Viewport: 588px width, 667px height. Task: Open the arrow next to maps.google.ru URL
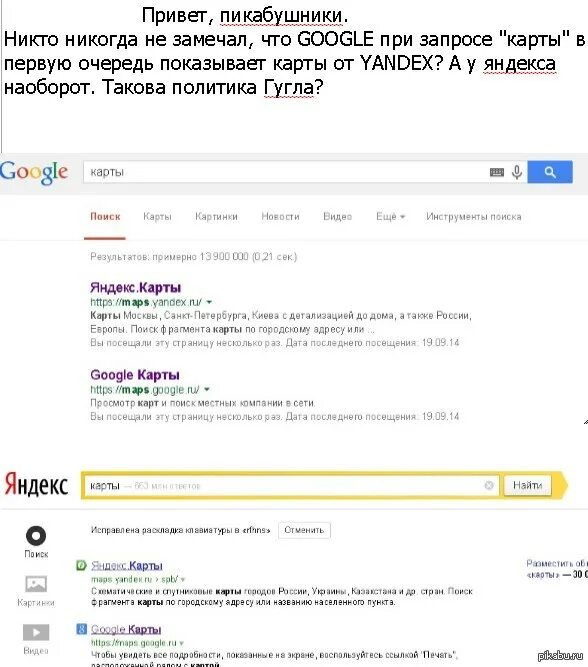(207, 389)
